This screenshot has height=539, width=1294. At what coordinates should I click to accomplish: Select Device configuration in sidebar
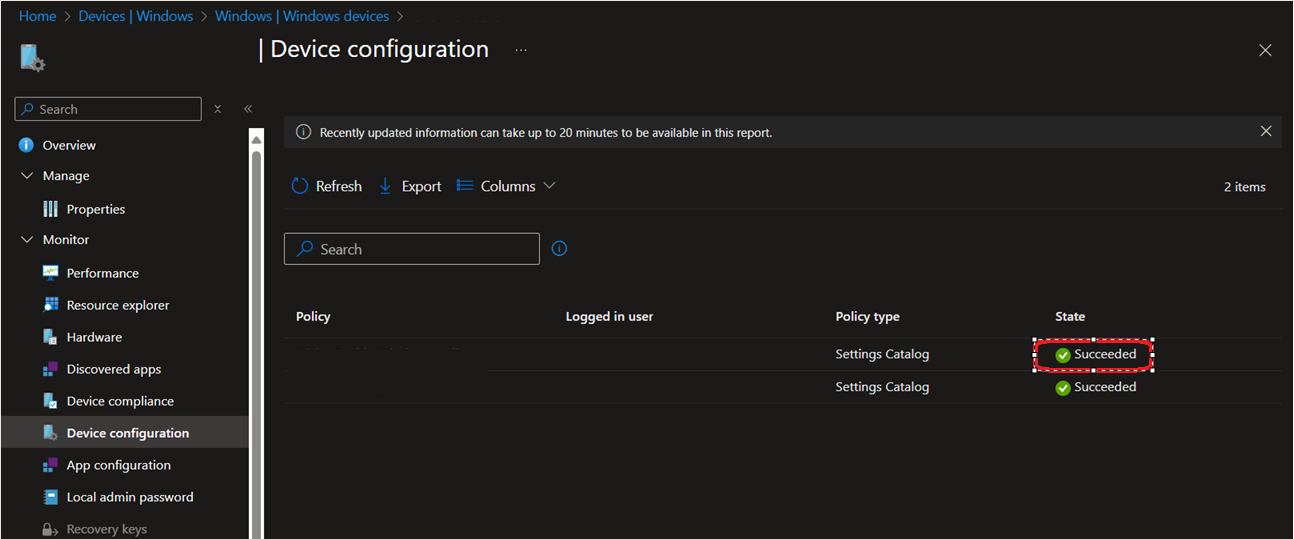(x=128, y=433)
